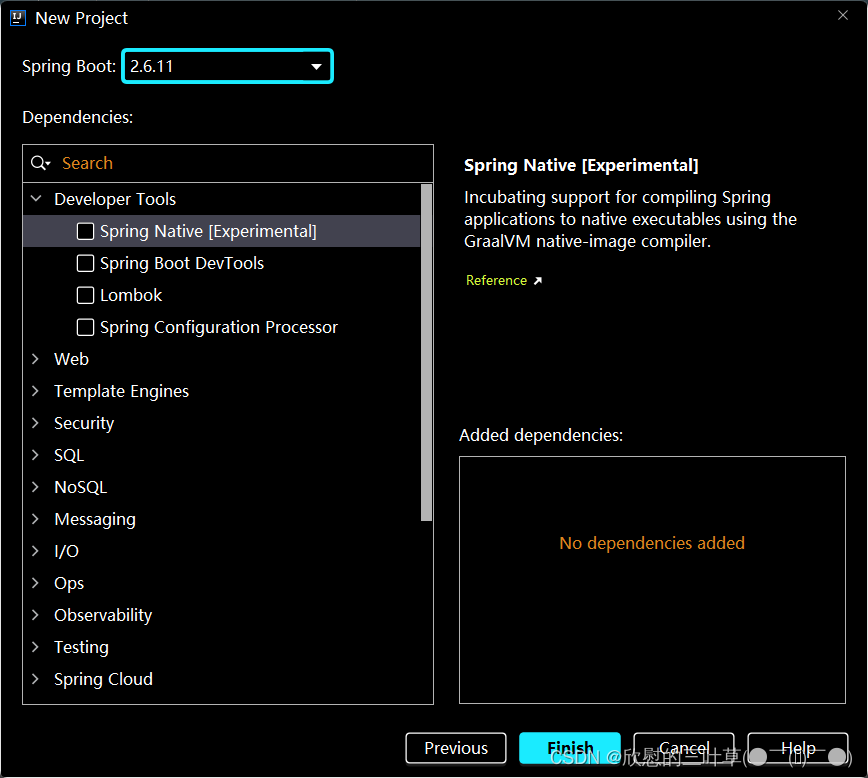Expand the Security category
Viewport: 868px width, 778px height.
coord(35,423)
